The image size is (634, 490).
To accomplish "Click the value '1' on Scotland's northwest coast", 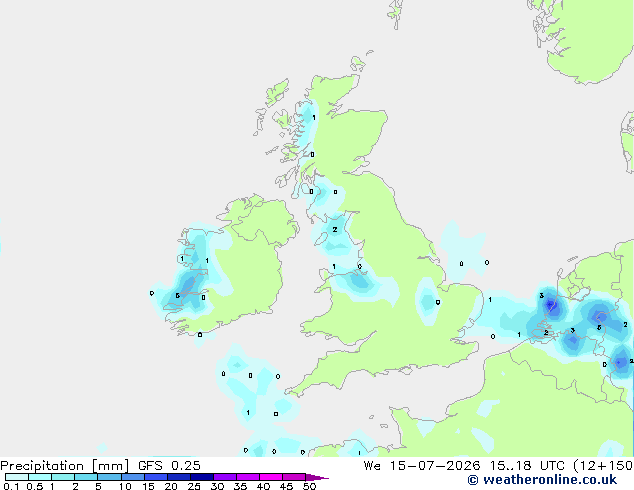I will click(314, 118).
